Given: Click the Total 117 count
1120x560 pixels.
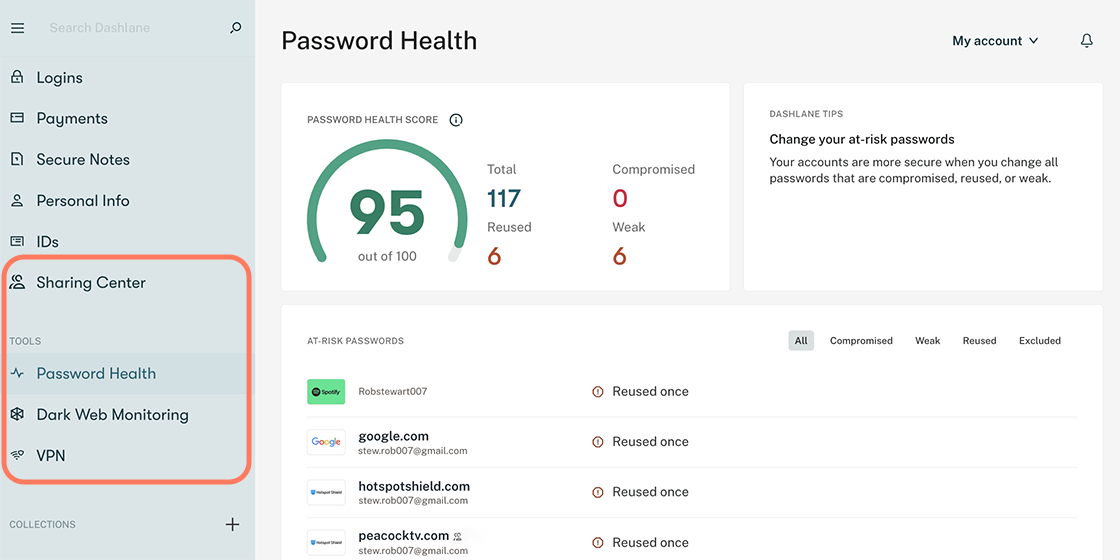Looking at the screenshot, I should tap(504, 198).
